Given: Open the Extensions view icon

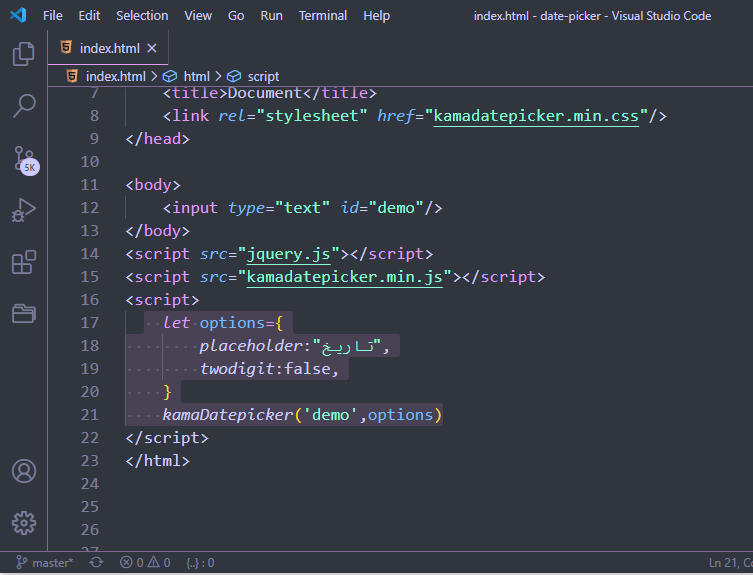Looking at the screenshot, I should point(24,263).
